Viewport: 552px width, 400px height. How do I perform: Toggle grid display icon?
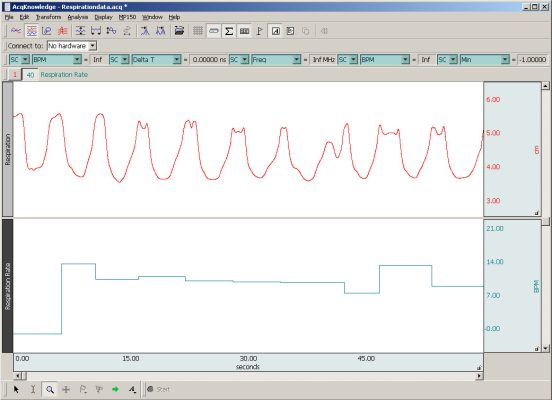click(198, 31)
